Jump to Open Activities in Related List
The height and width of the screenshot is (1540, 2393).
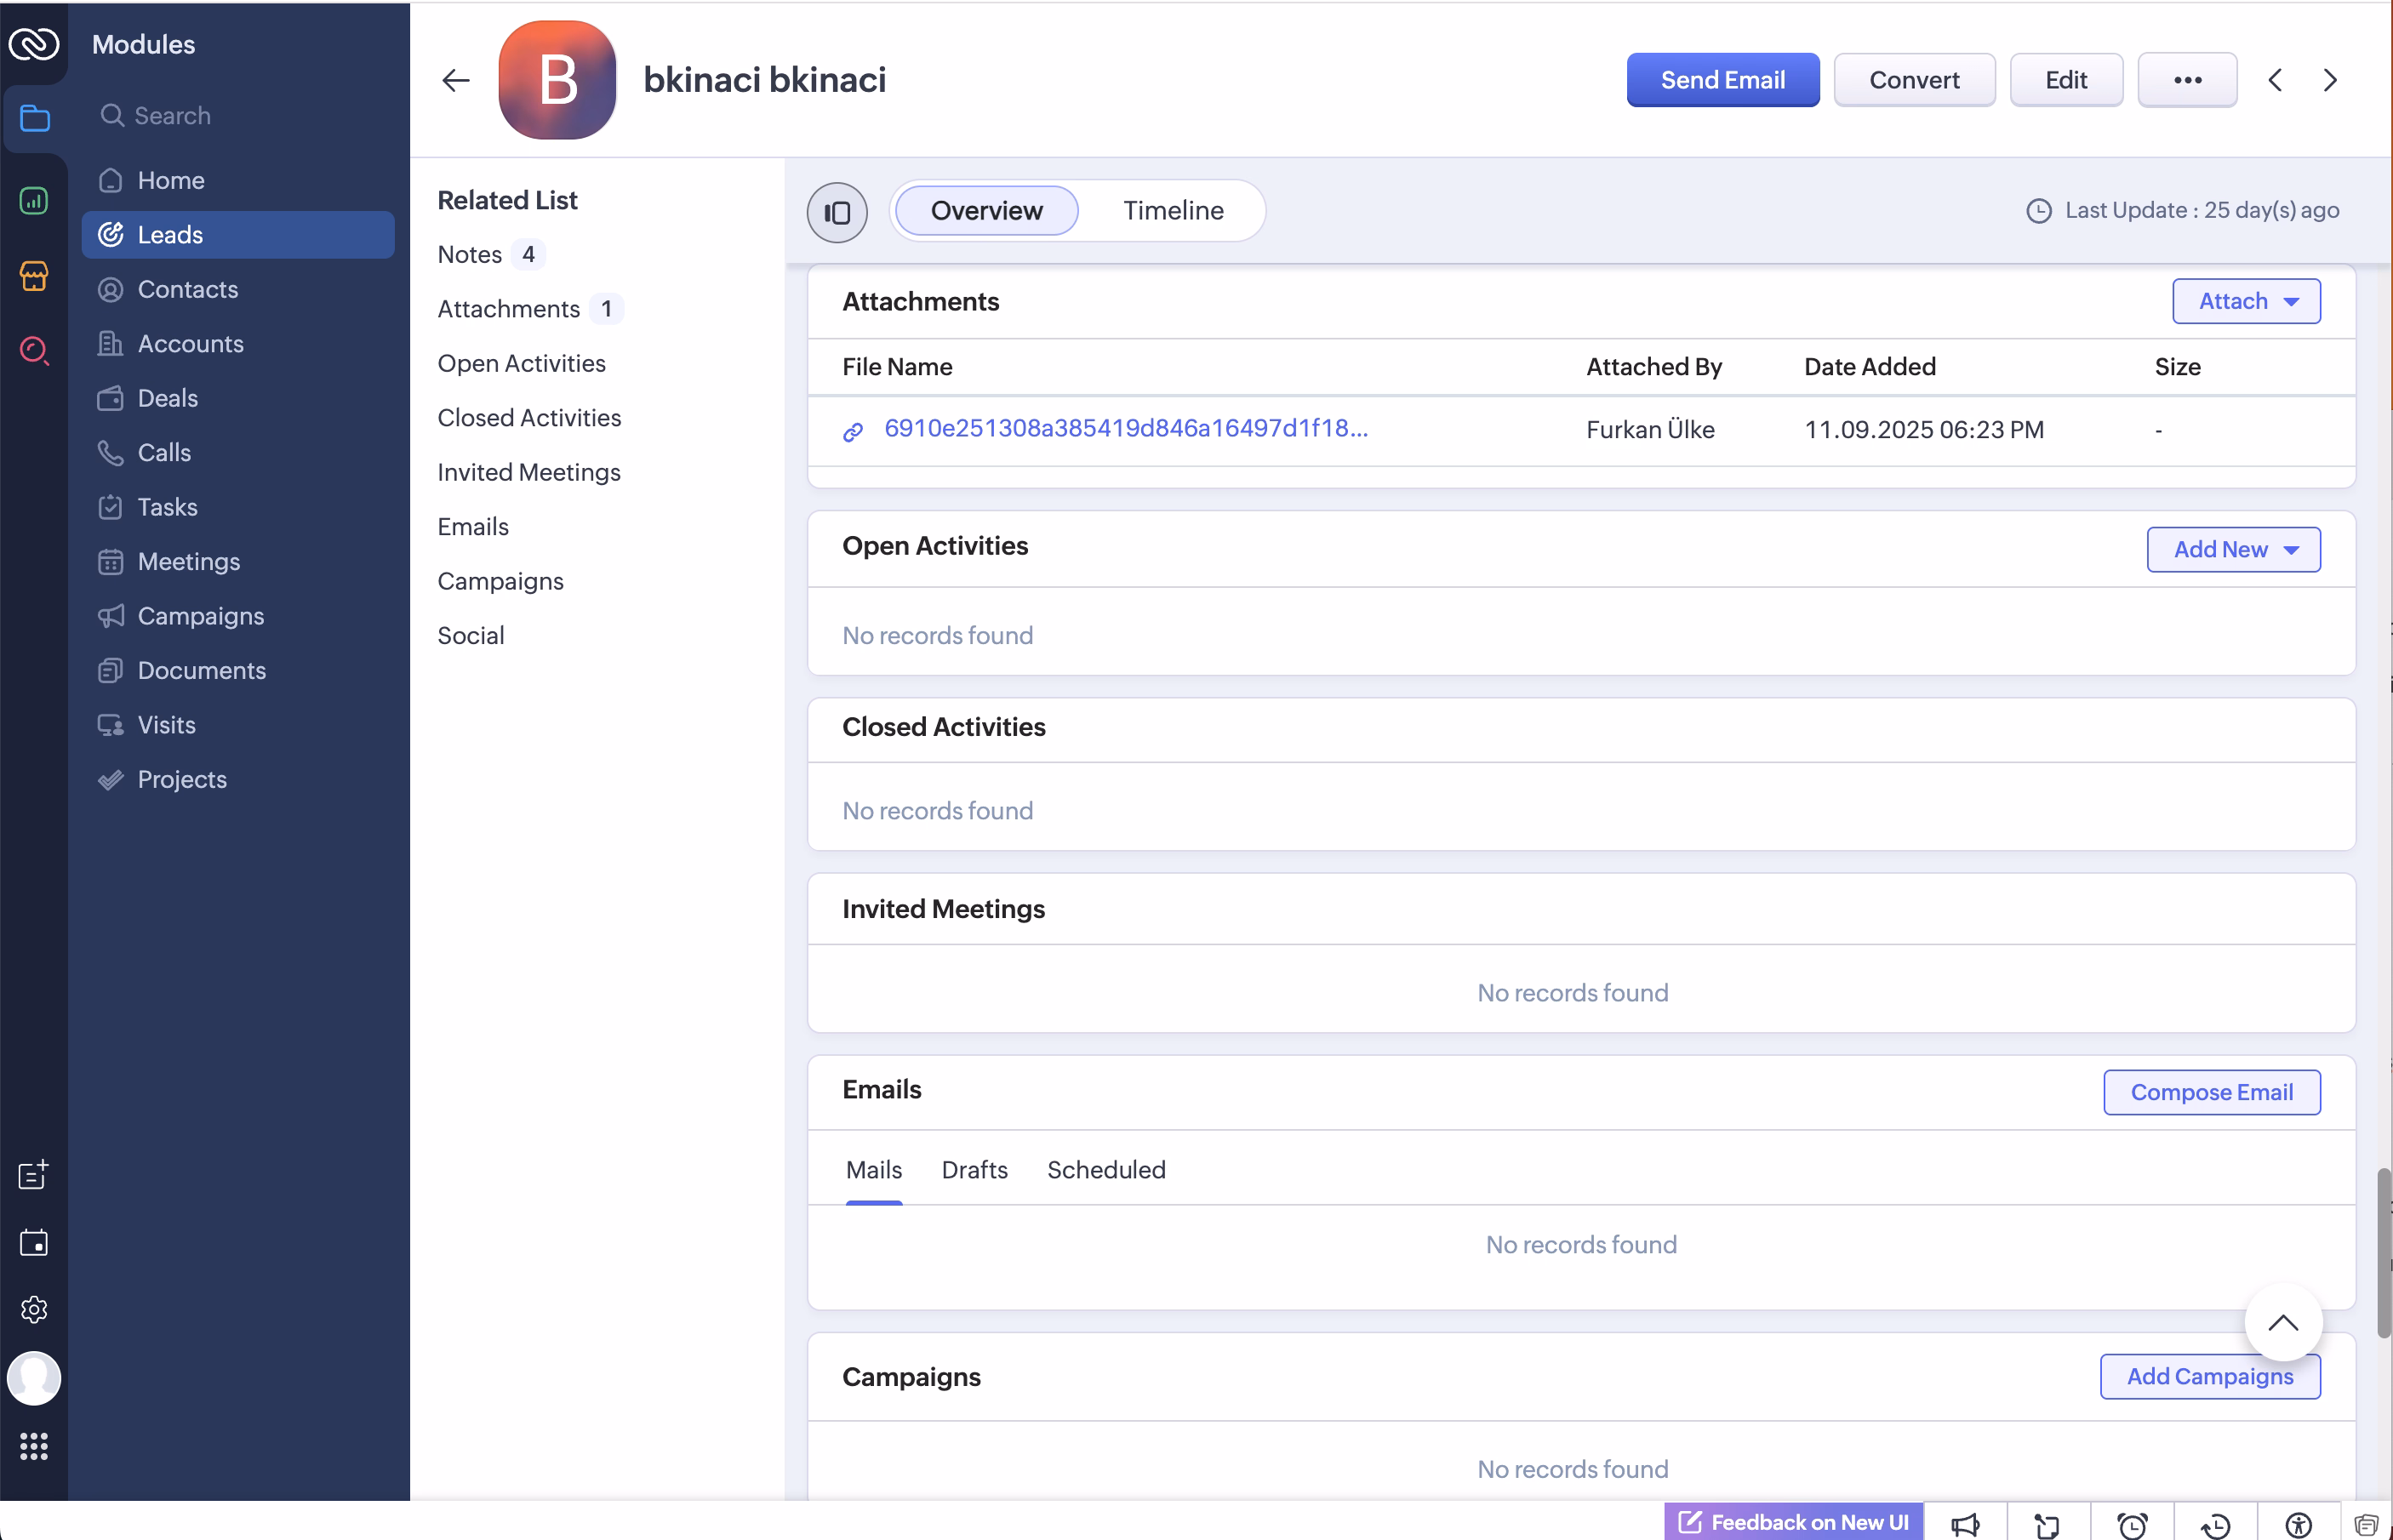pyautogui.click(x=521, y=364)
